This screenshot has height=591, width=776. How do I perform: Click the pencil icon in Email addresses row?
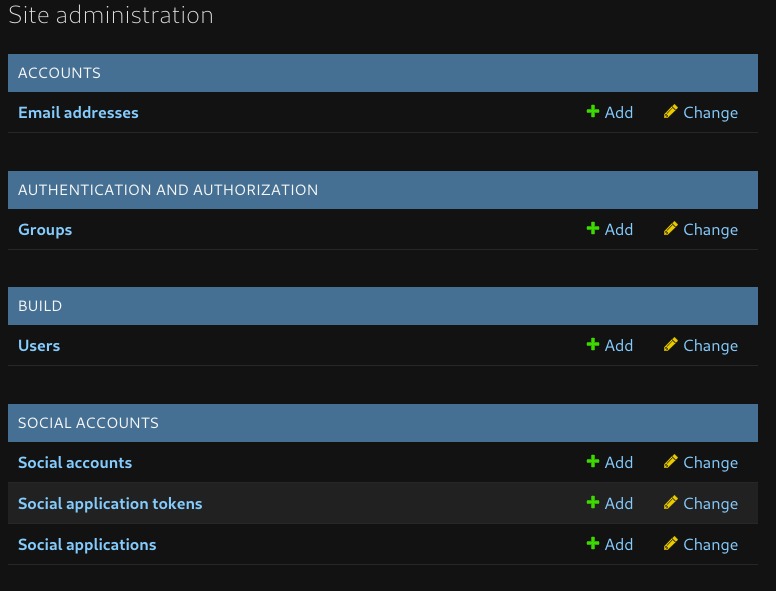(671, 111)
